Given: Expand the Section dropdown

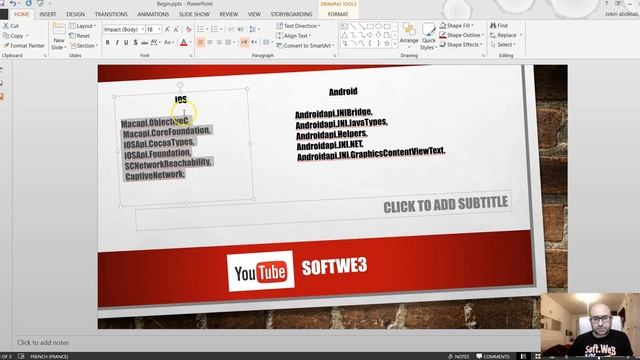Looking at the screenshot, I should point(84,46).
